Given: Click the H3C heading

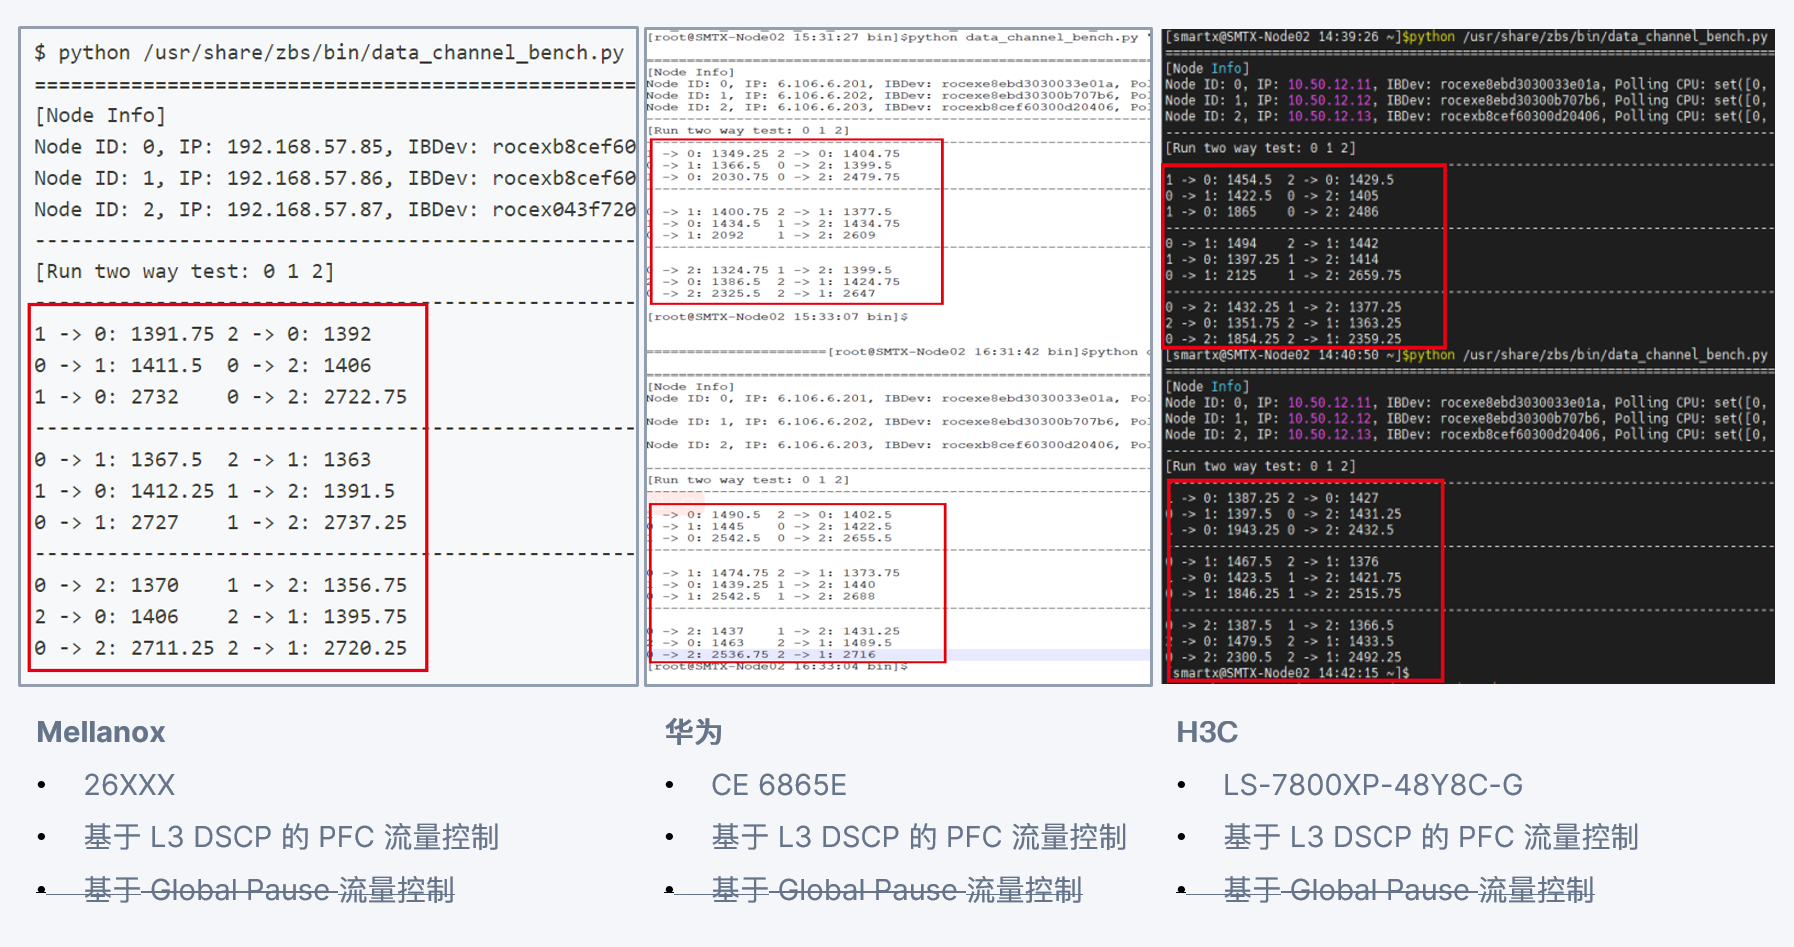Looking at the screenshot, I should [1207, 732].
